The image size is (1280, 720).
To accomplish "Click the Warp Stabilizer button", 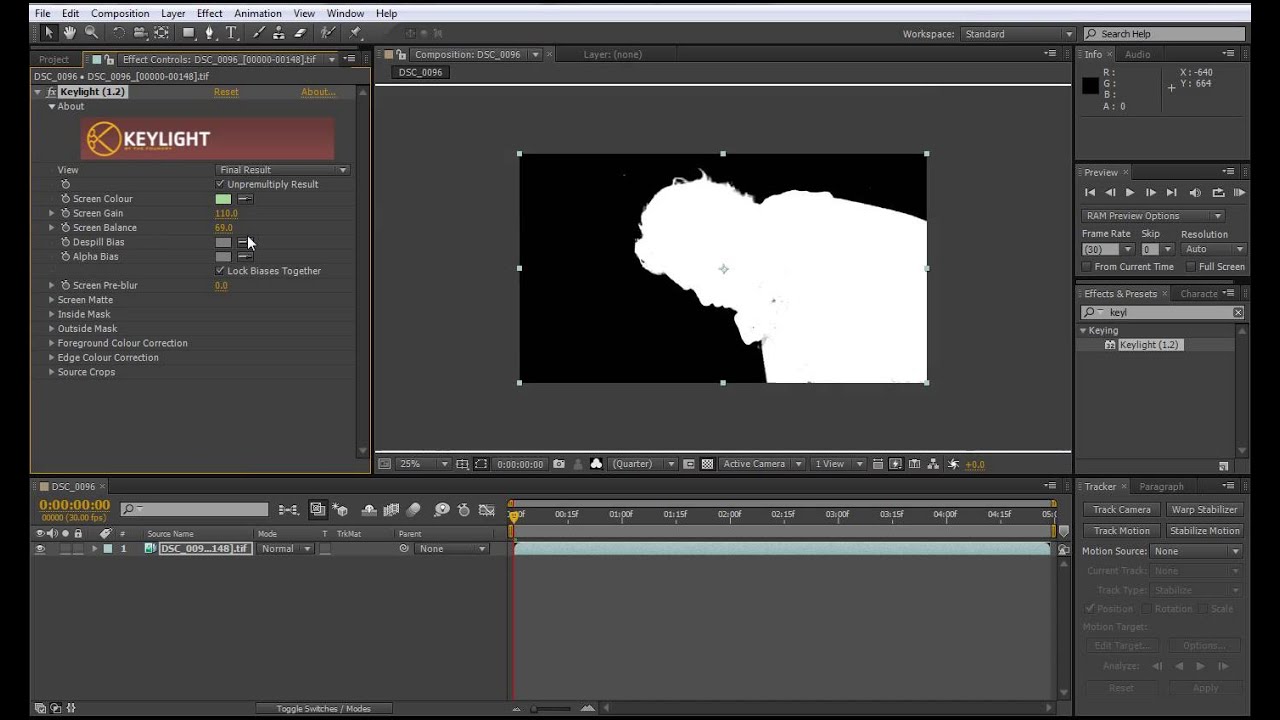I will (x=1205, y=510).
